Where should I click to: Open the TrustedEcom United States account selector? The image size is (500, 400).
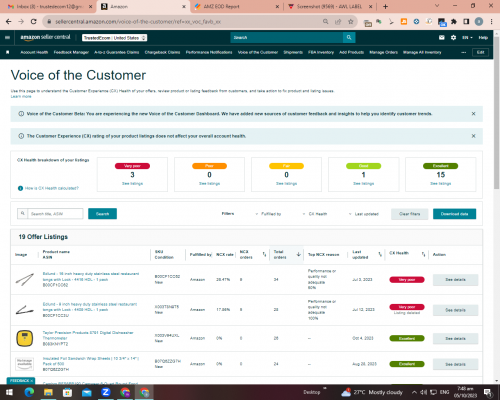[x=115, y=38]
